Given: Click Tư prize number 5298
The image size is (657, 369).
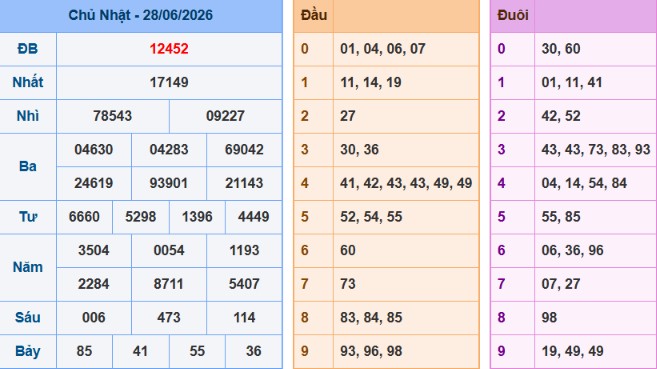Looking at the screenshot, I should point(140,217).
